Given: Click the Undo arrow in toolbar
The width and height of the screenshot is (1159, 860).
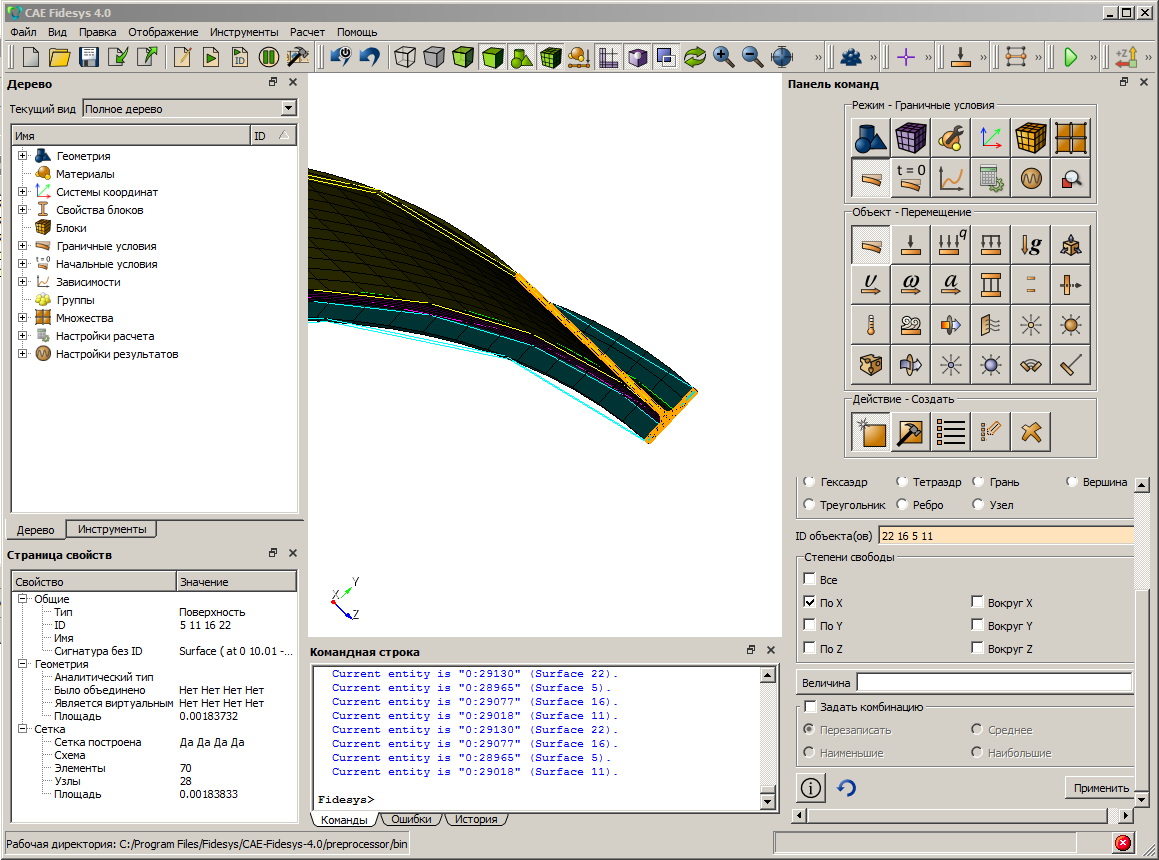Looking at the screenshot, I should tap(370, 57).
